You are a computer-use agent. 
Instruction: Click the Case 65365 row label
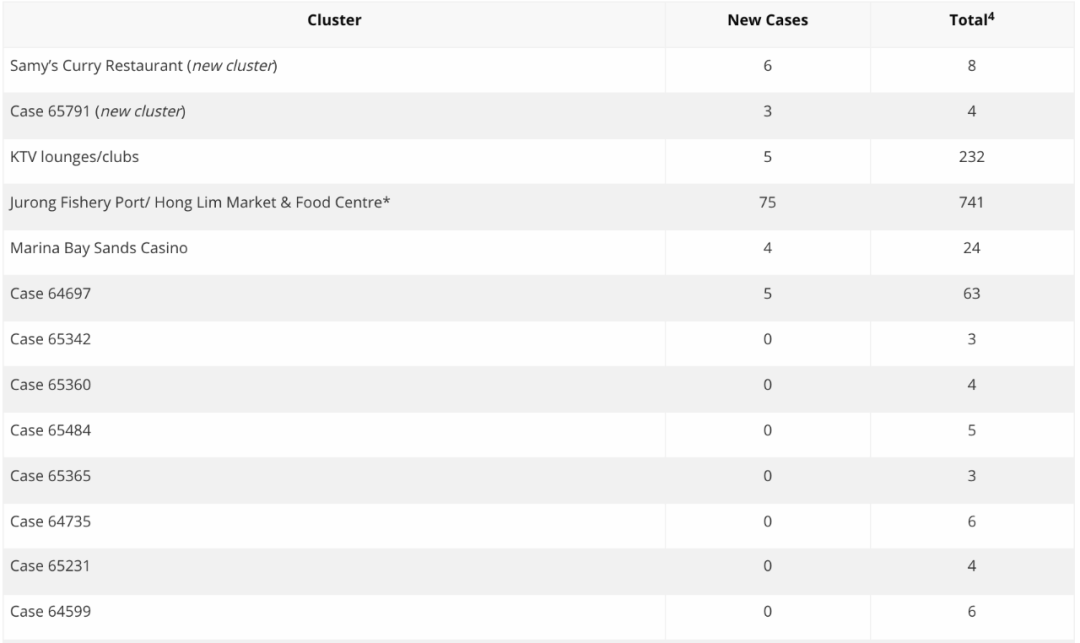tap(50, 476)
